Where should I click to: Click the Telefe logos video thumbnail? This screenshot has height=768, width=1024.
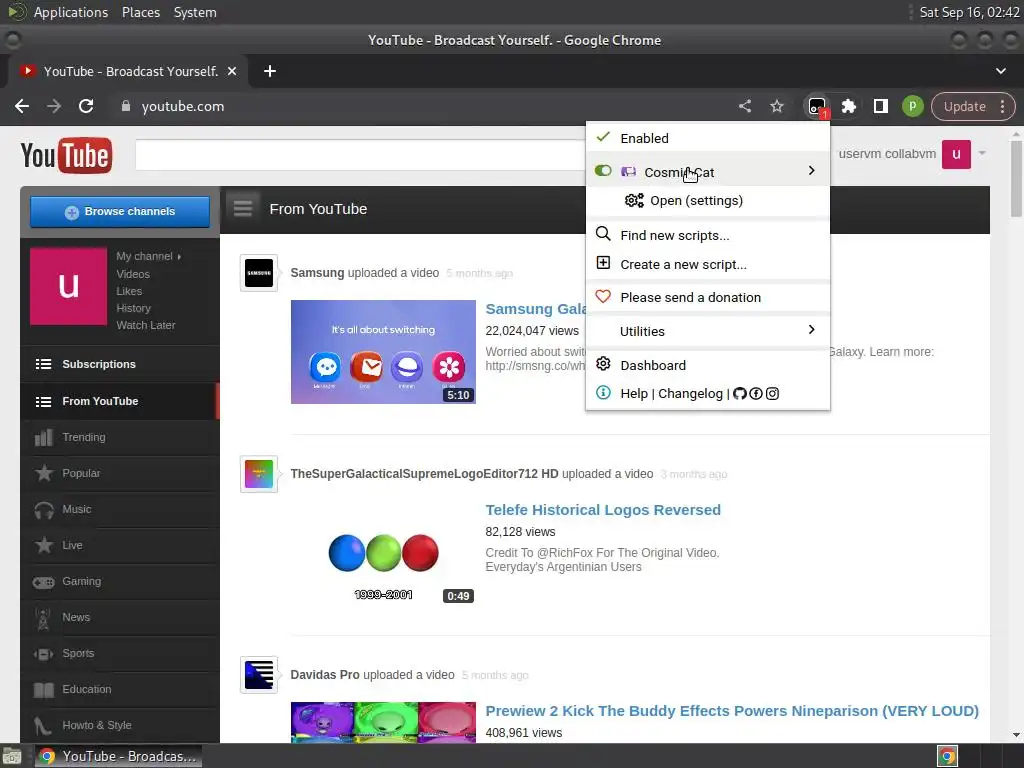click(383, 553)
